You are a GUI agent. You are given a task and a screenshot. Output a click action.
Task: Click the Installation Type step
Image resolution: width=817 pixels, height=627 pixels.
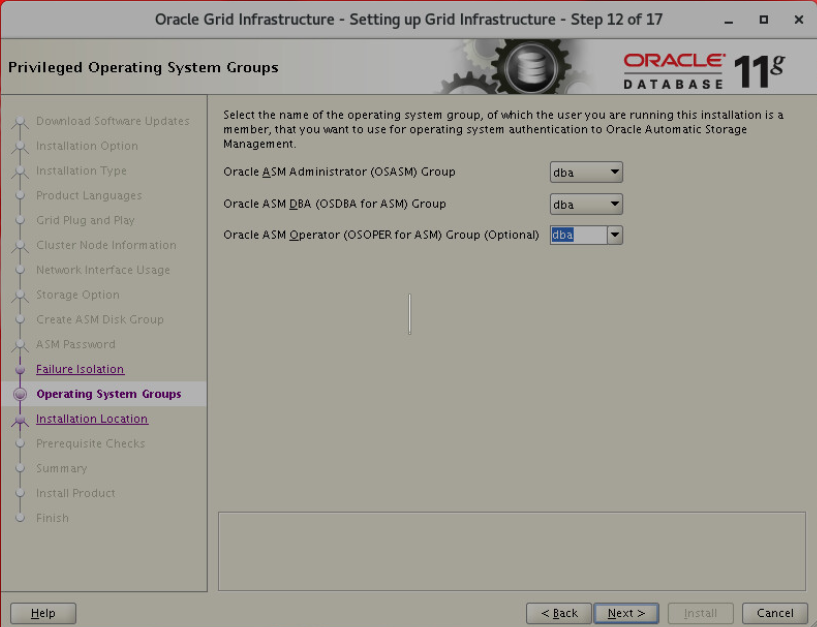(81, 170)
